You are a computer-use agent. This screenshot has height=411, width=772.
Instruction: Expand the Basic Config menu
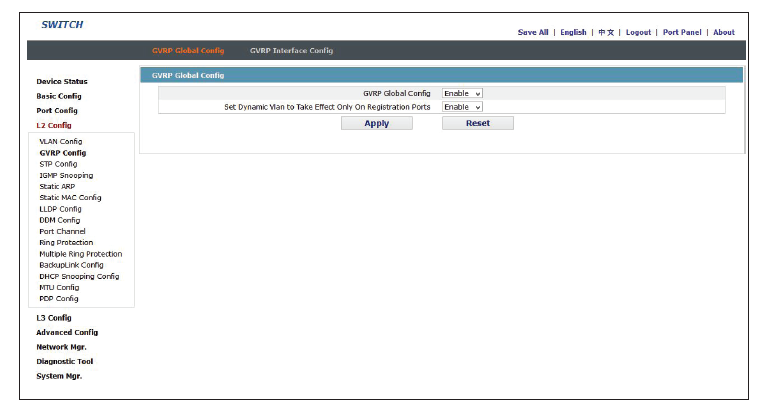click(59, 96)
